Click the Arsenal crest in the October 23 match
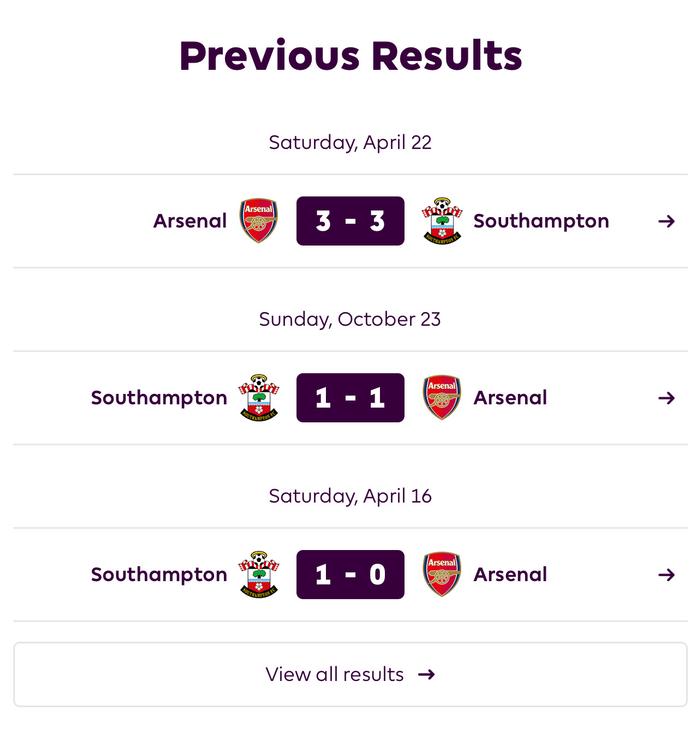Screen dimensions: 700x735 pyautogui.click(x=442, y=398)
